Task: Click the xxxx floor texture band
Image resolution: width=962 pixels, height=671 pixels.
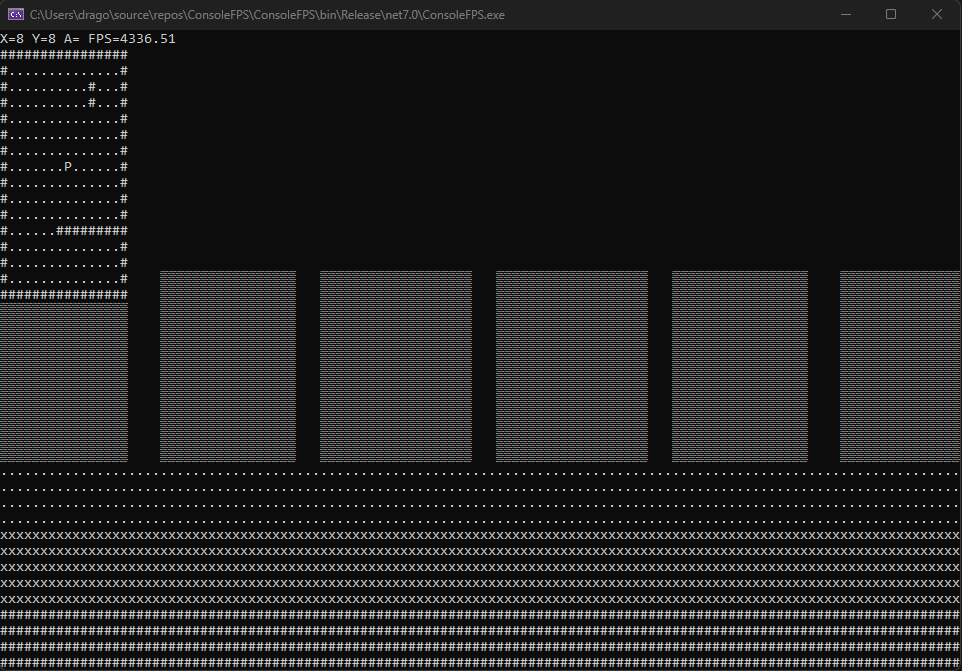Action: point(480,565)
